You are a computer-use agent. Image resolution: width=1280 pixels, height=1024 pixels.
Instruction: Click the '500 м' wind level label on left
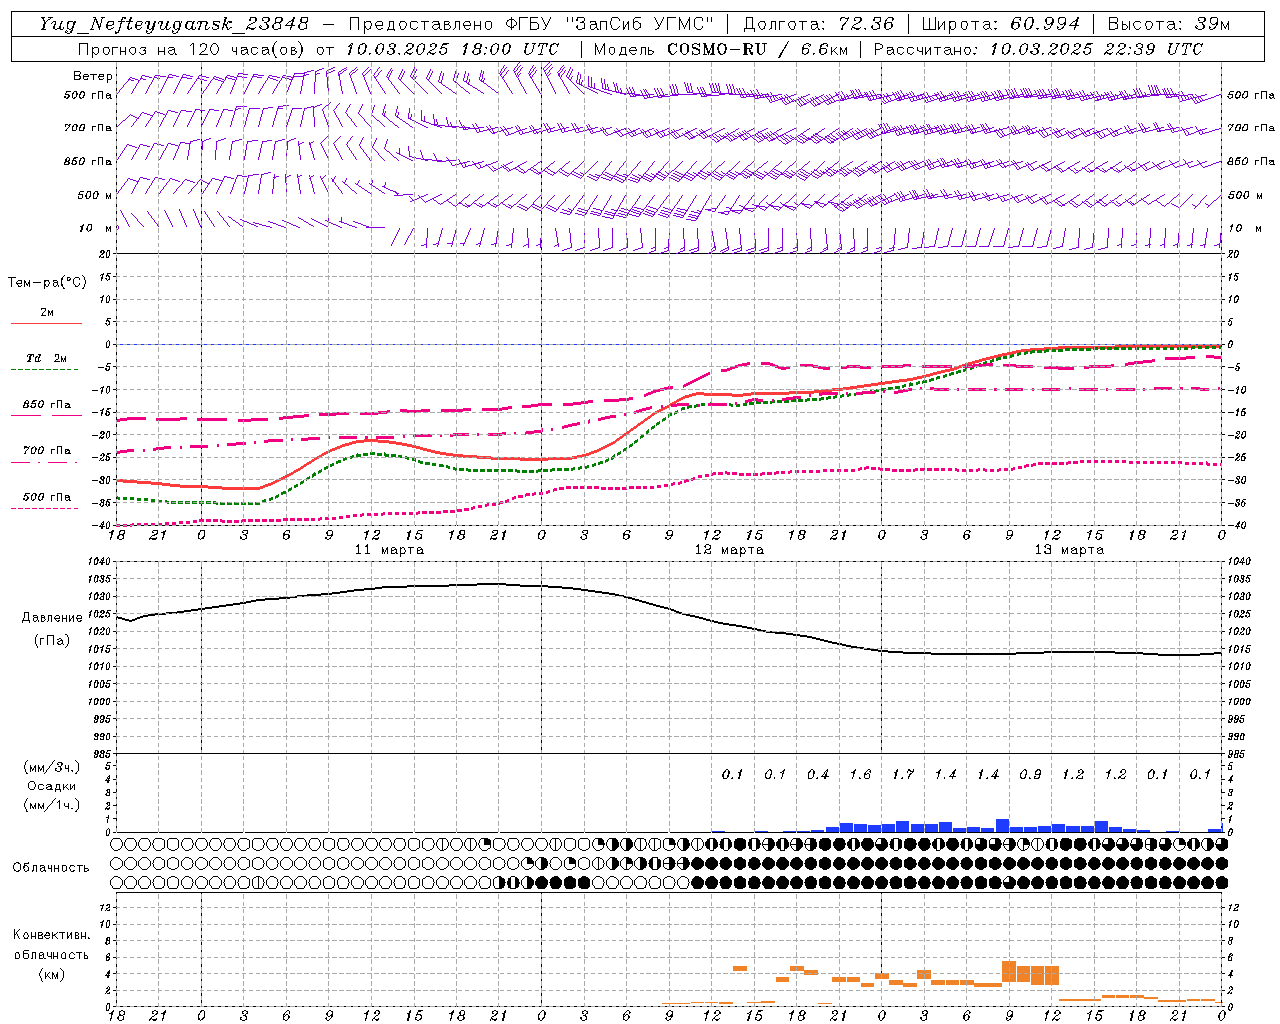click(x=95, y=195)
